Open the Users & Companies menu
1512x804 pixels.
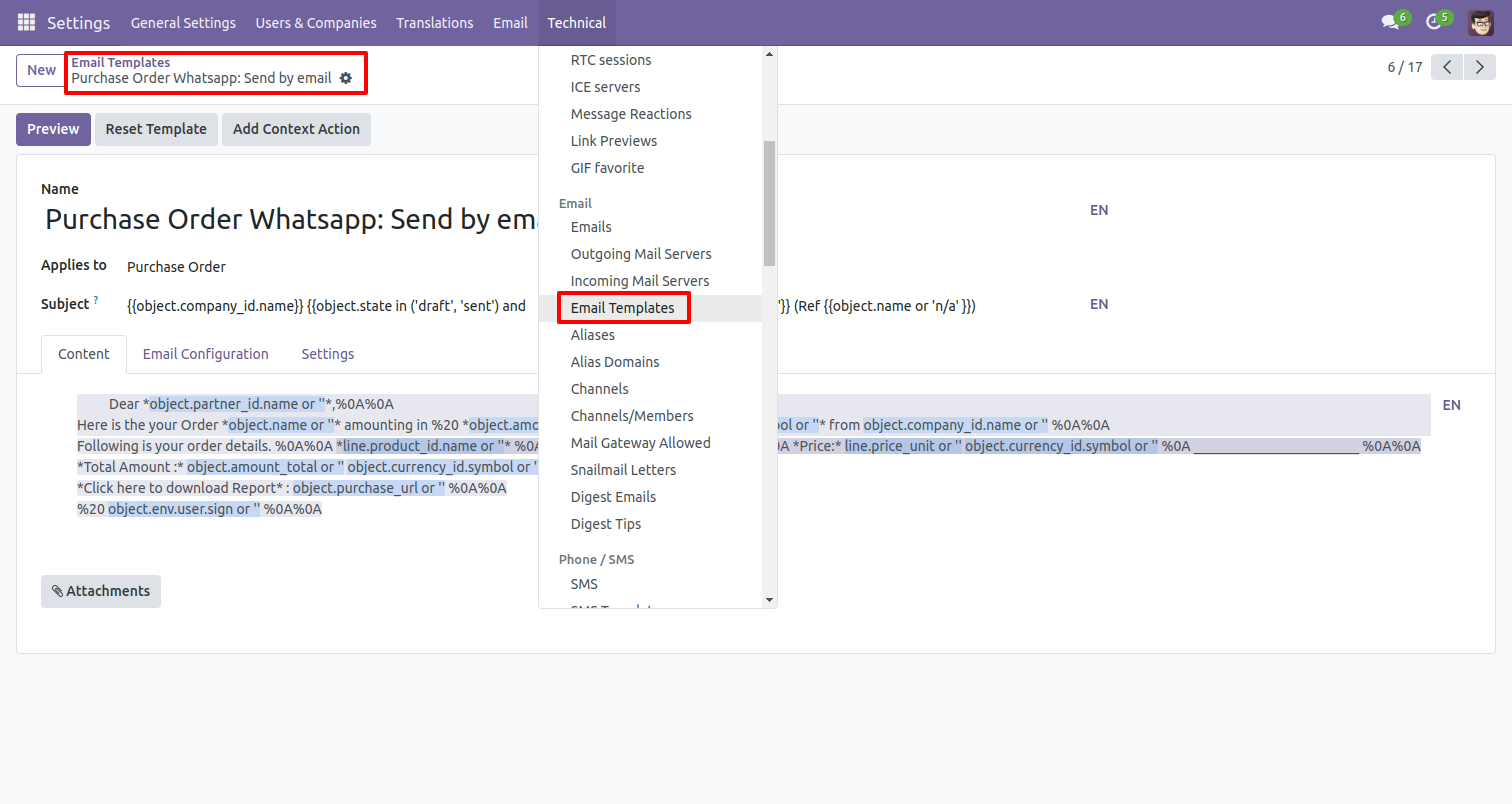pyautogui.click(x=316, y=22)
